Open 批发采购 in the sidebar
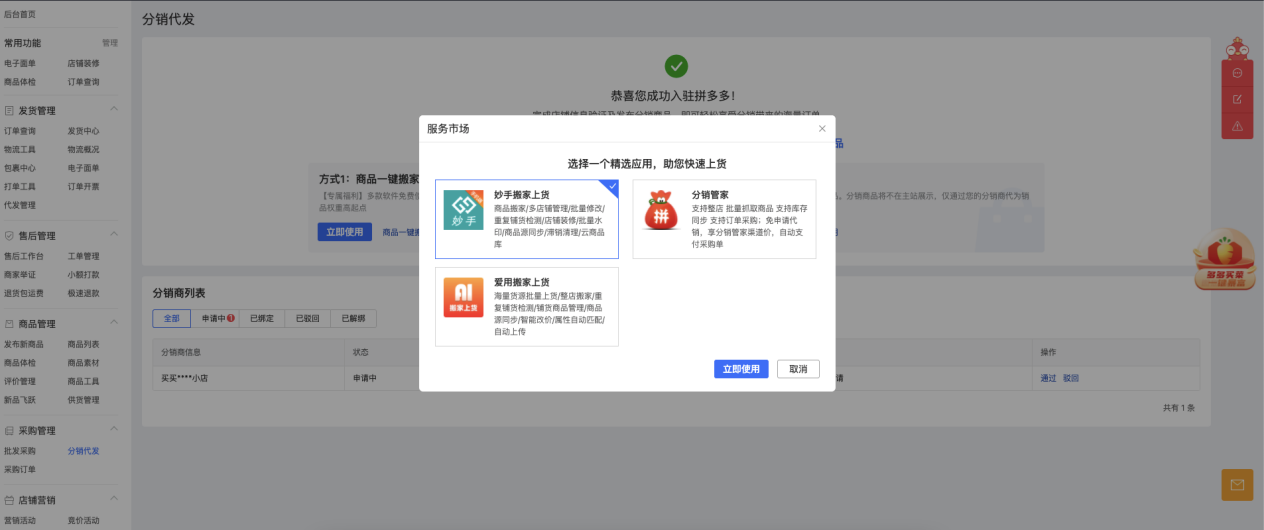The height and width of the screenshot is (530, 1264). (x=20, y=451)
